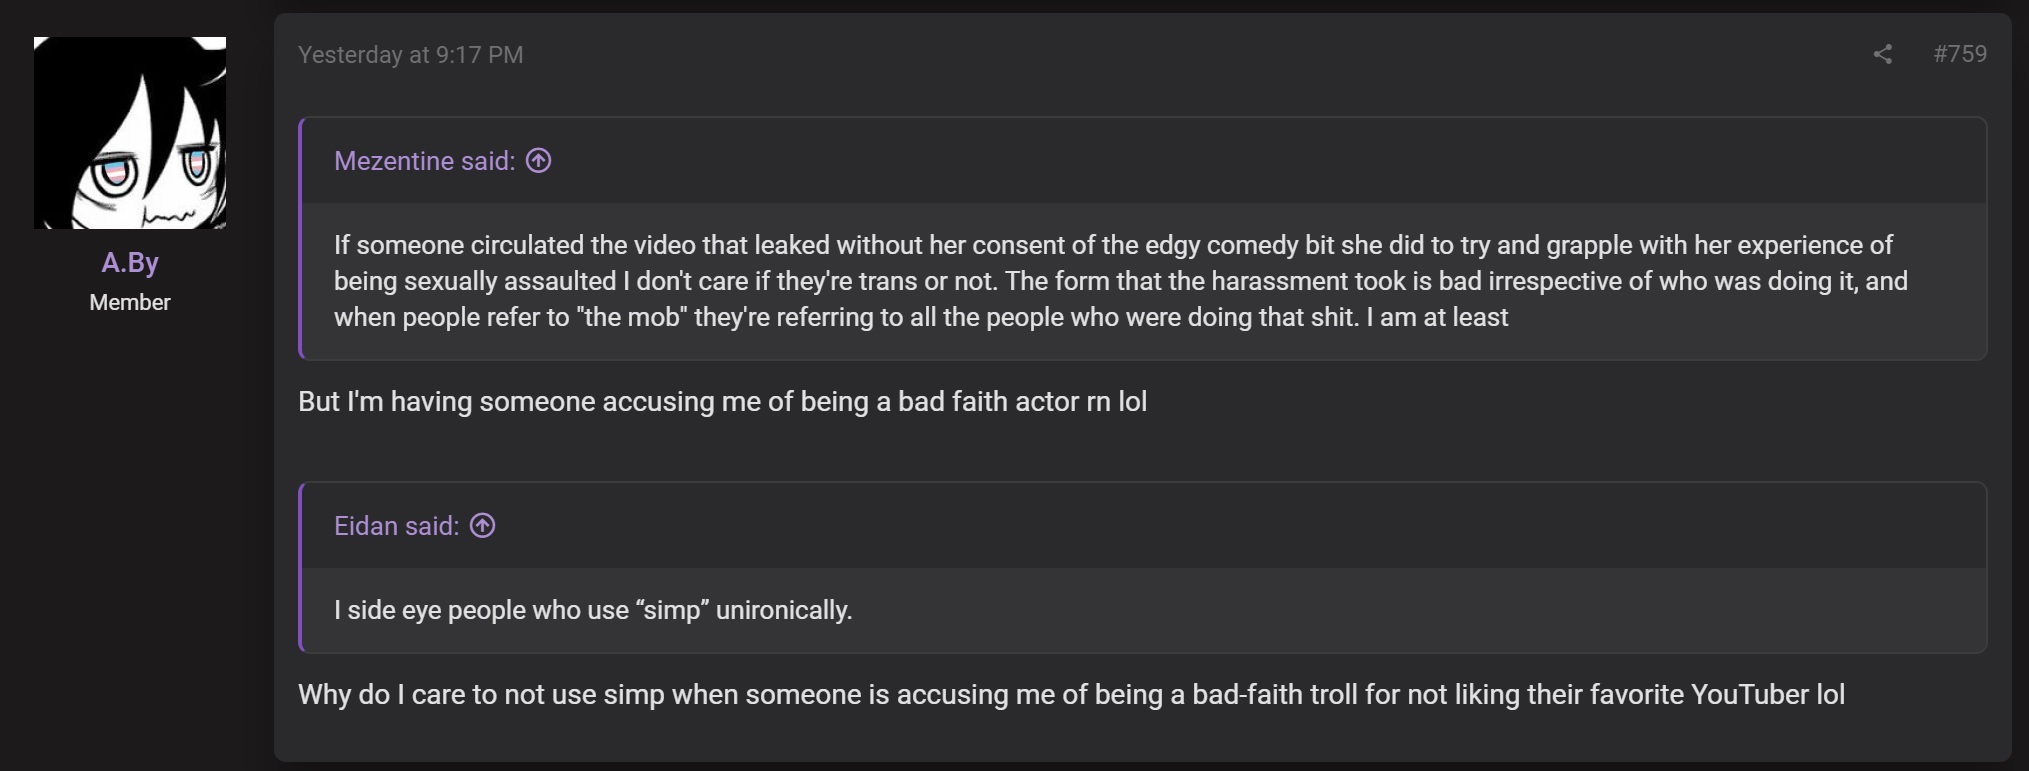Click the reply line about bad faith actor
The image size is (2029, 771).
tap(723, 402)
